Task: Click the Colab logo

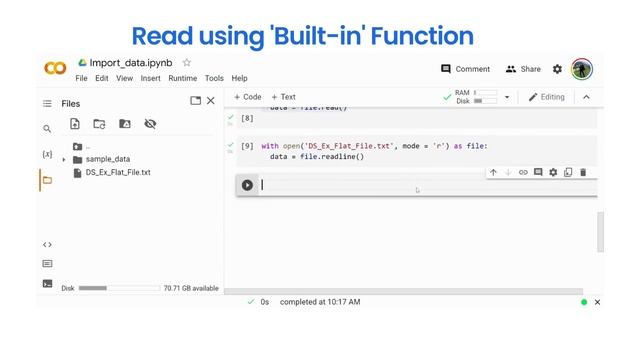Action: tap(55, 68)
